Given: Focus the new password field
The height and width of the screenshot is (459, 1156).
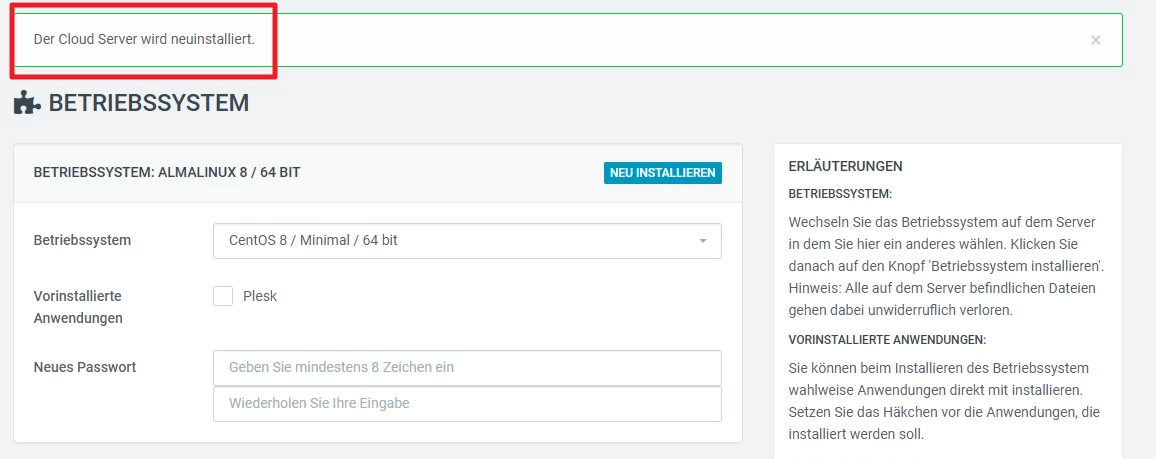Looking at the screenshot, I should [467, 367].
